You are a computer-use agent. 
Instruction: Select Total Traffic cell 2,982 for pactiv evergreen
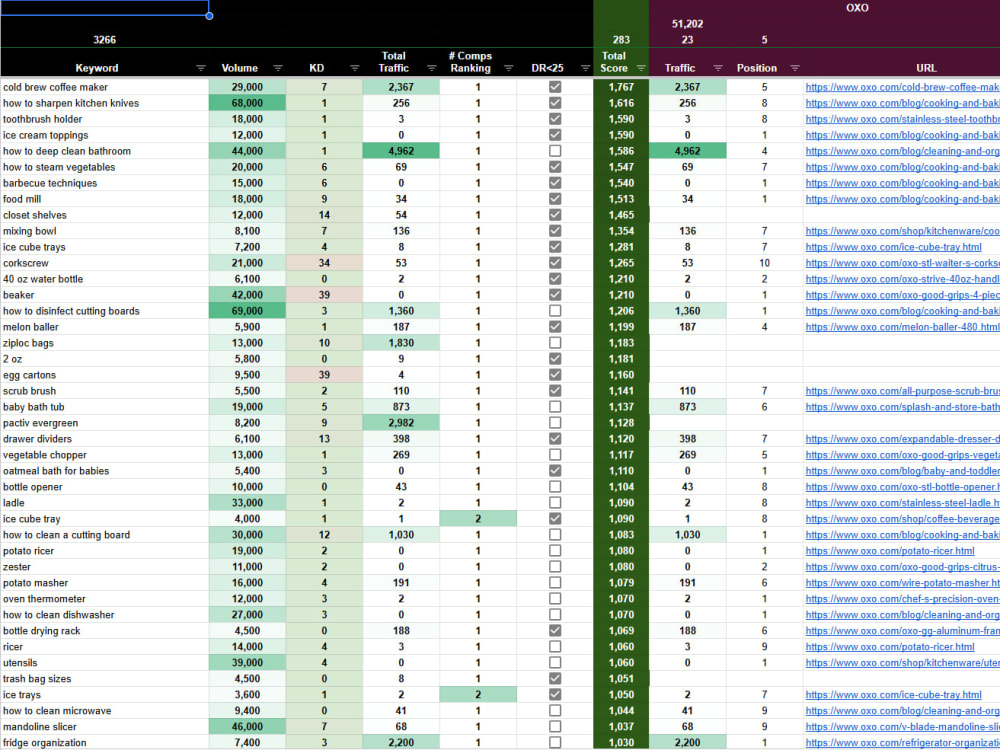(x=401, y=423)
